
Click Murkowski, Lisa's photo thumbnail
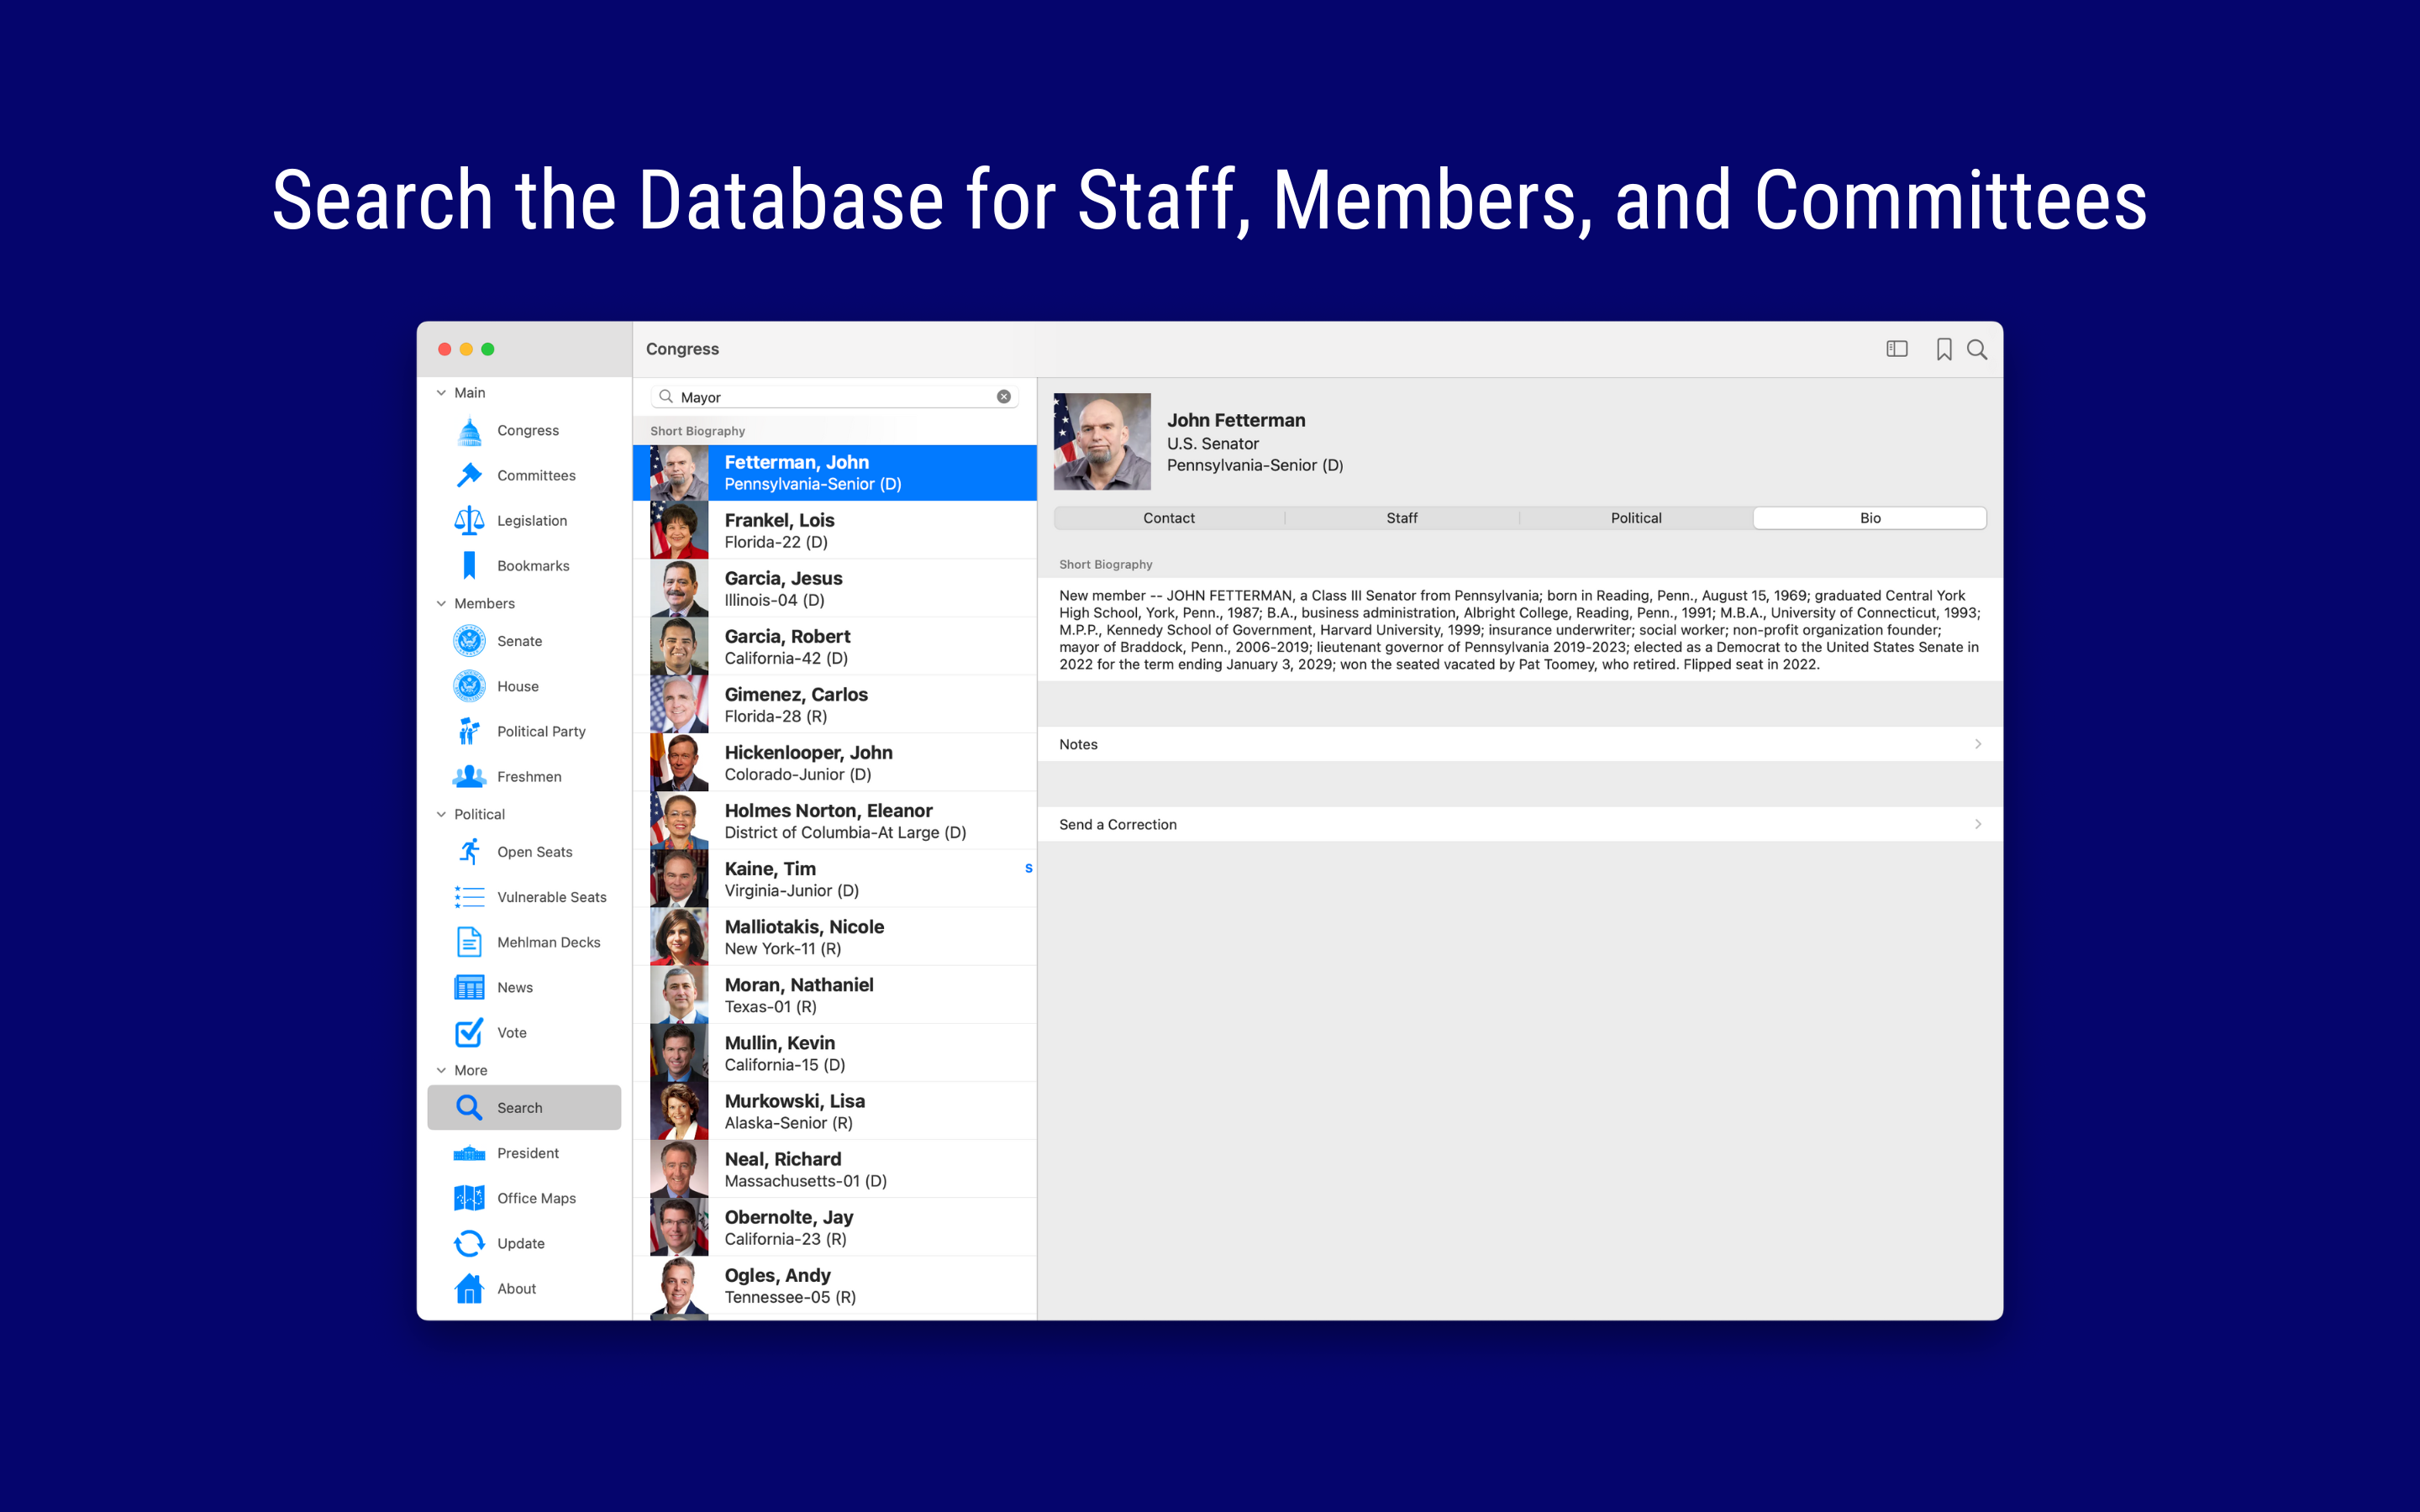[679, 1110]
